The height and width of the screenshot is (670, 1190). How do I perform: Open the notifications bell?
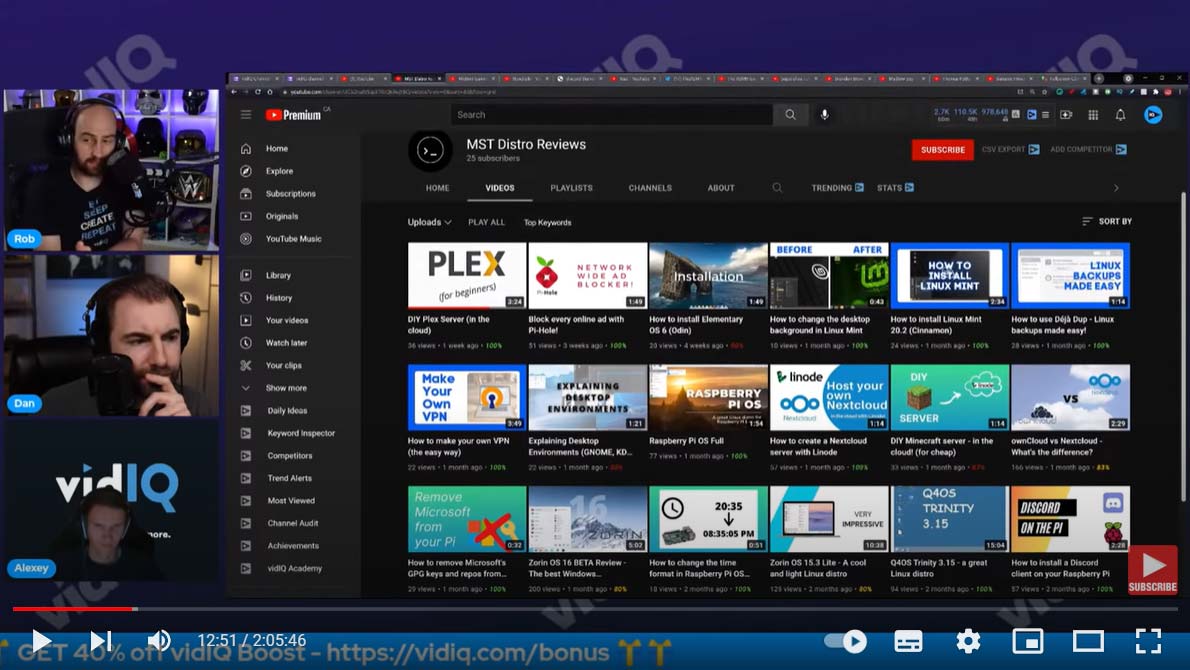(1120, 115)
